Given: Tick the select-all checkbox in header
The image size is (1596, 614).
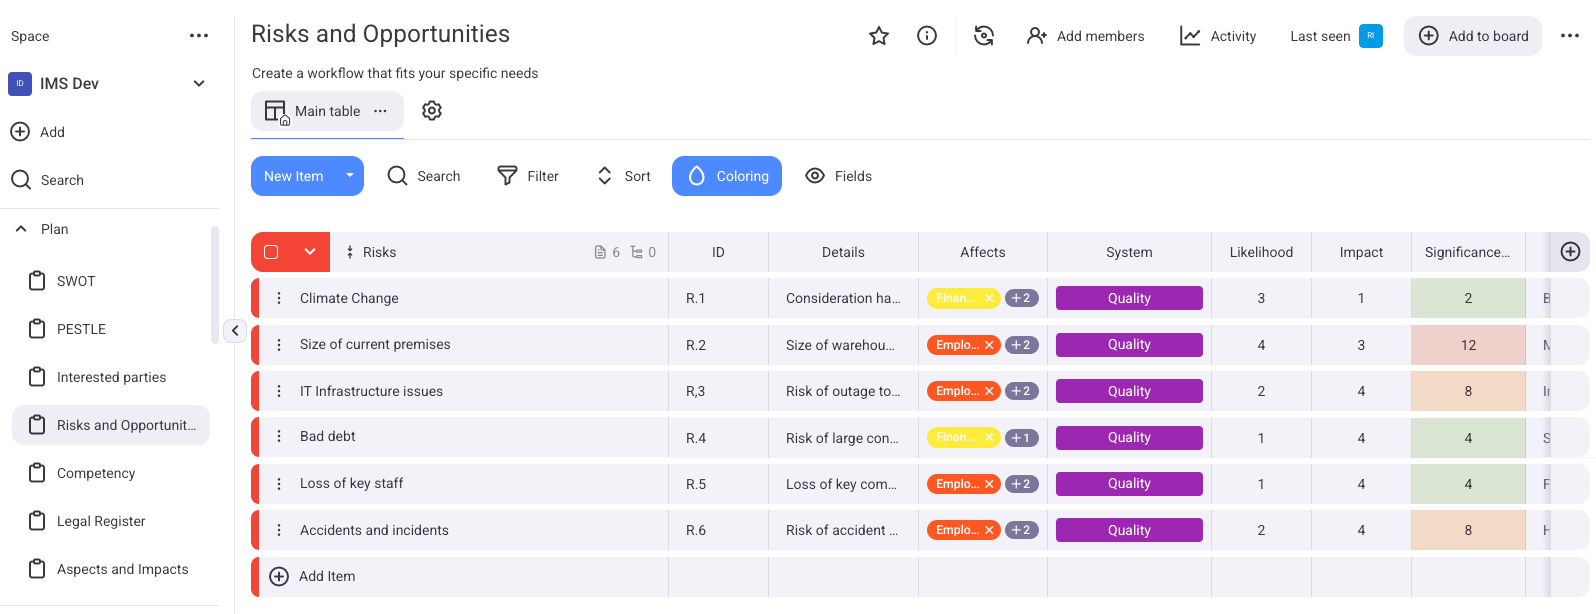Looking at the screenshot, I should [271, 252].
